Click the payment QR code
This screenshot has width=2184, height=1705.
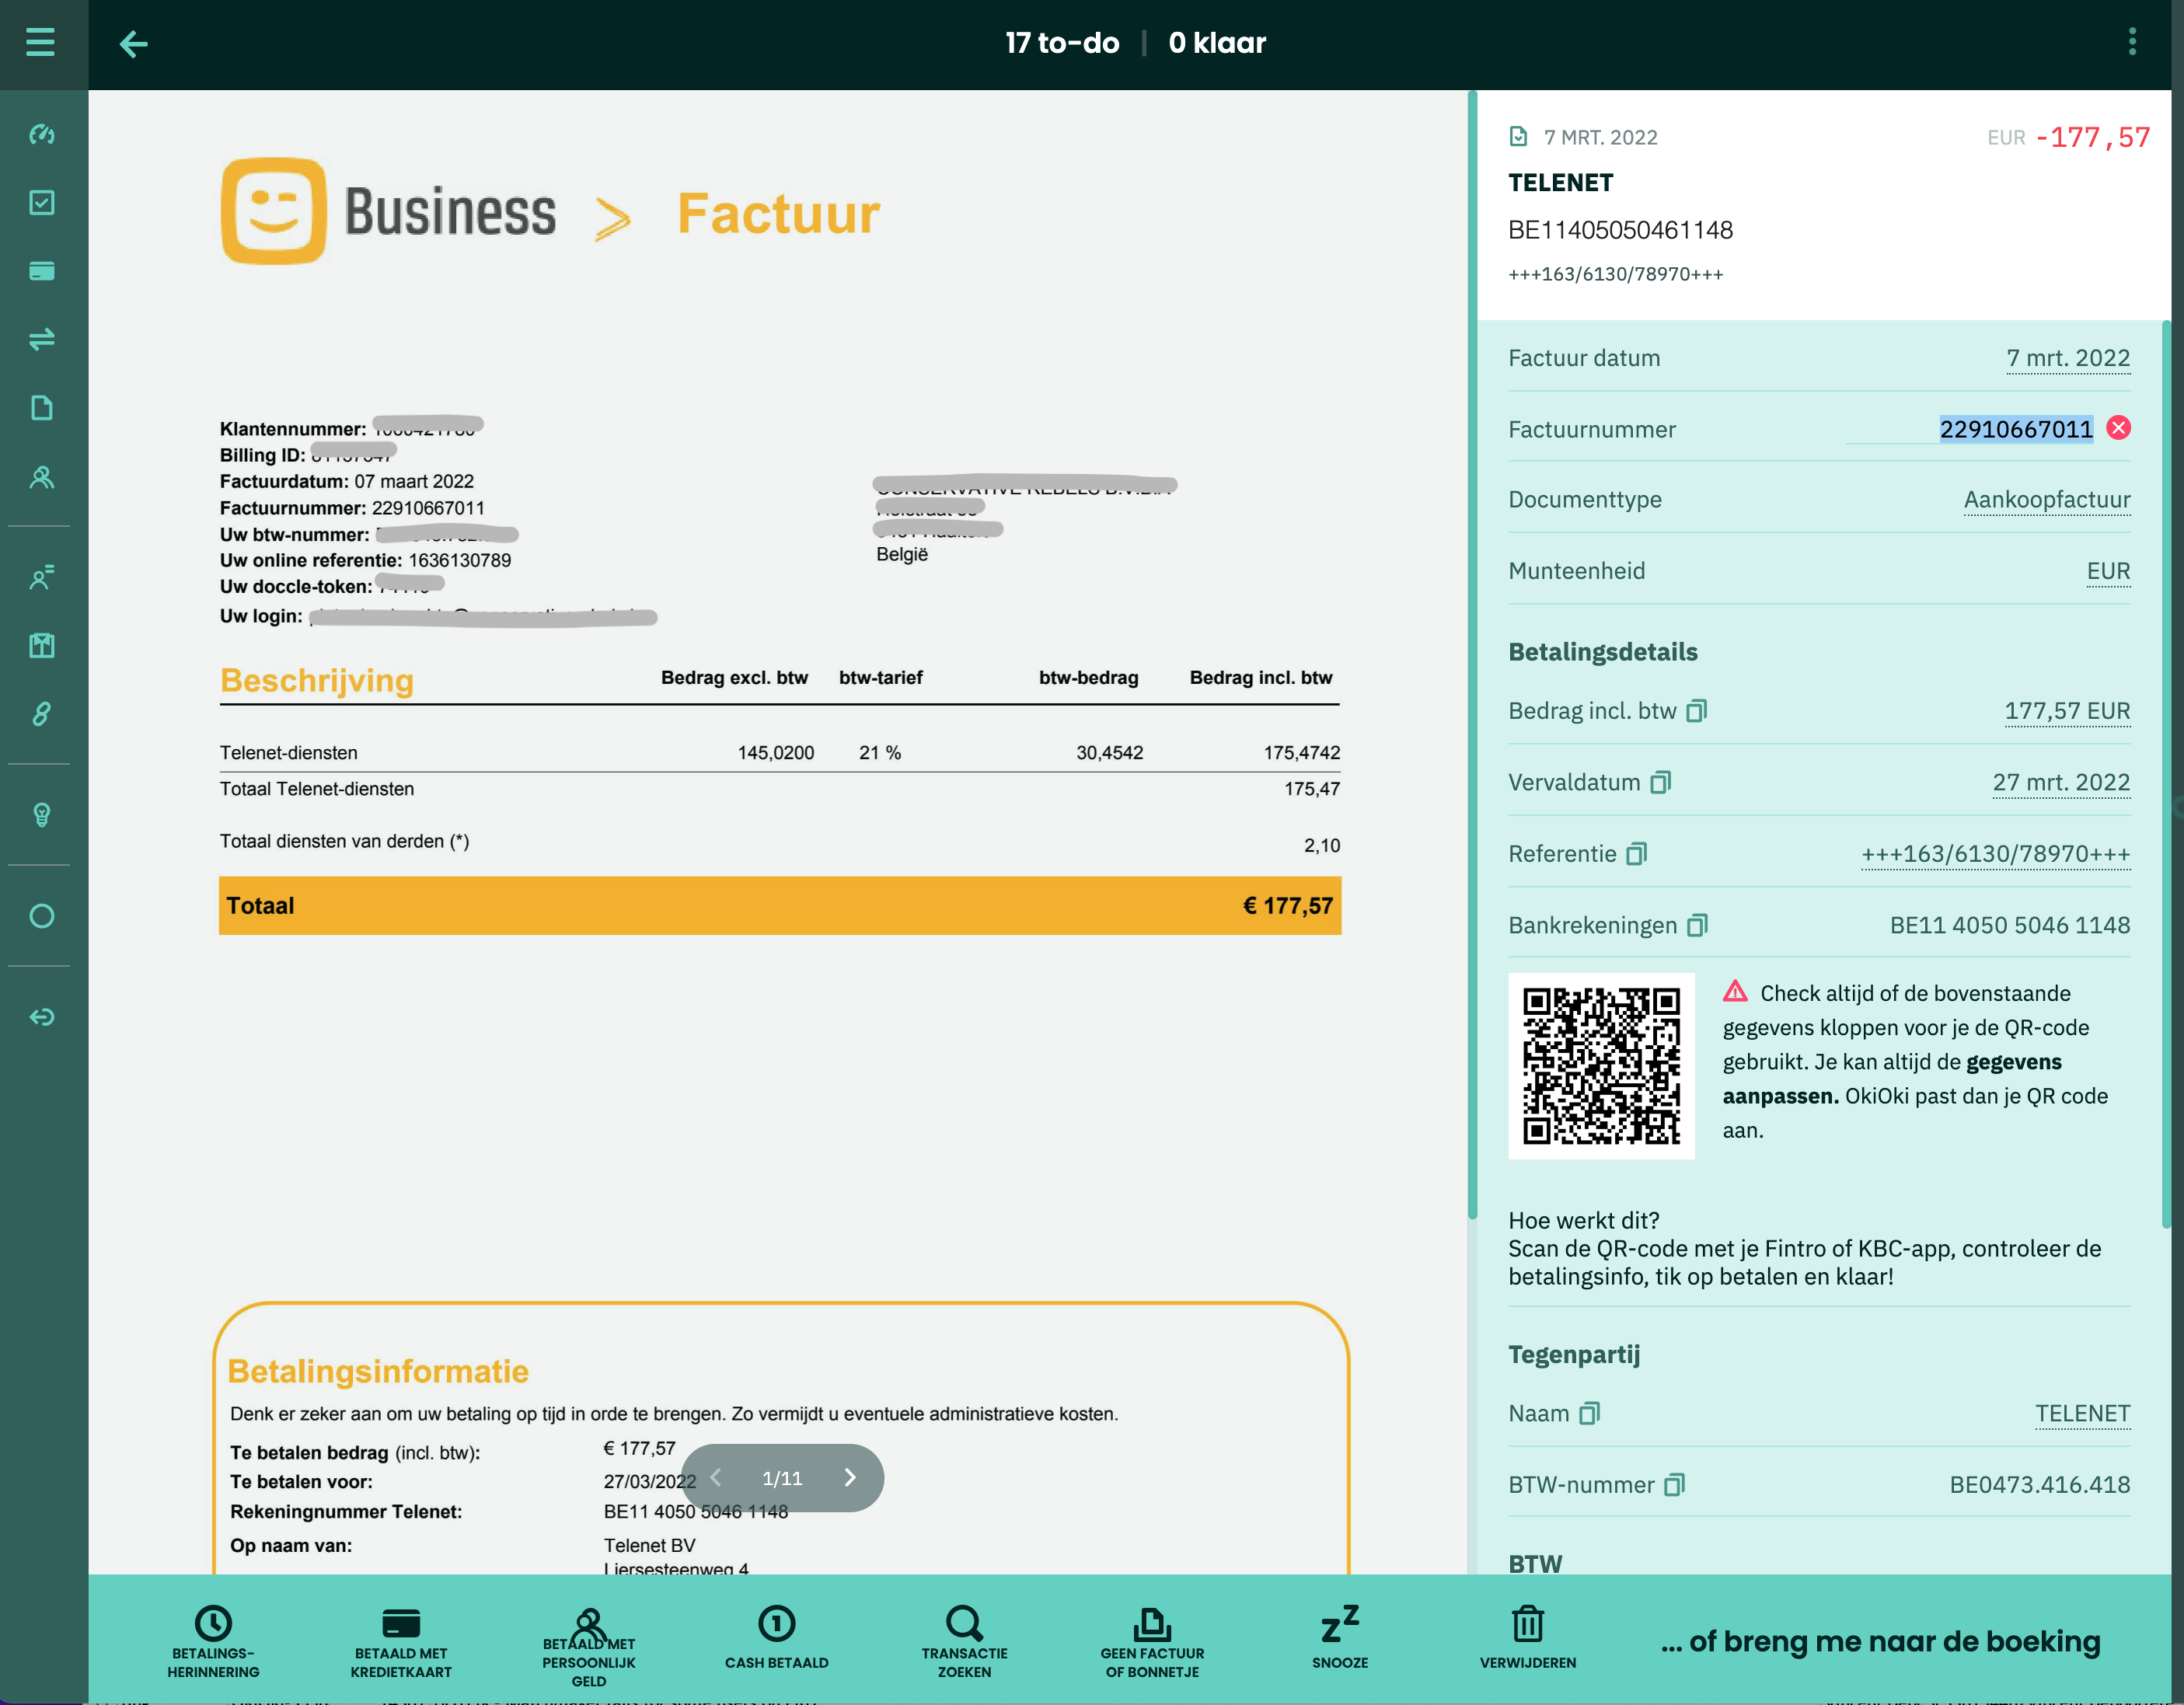click(1601, 1066)
